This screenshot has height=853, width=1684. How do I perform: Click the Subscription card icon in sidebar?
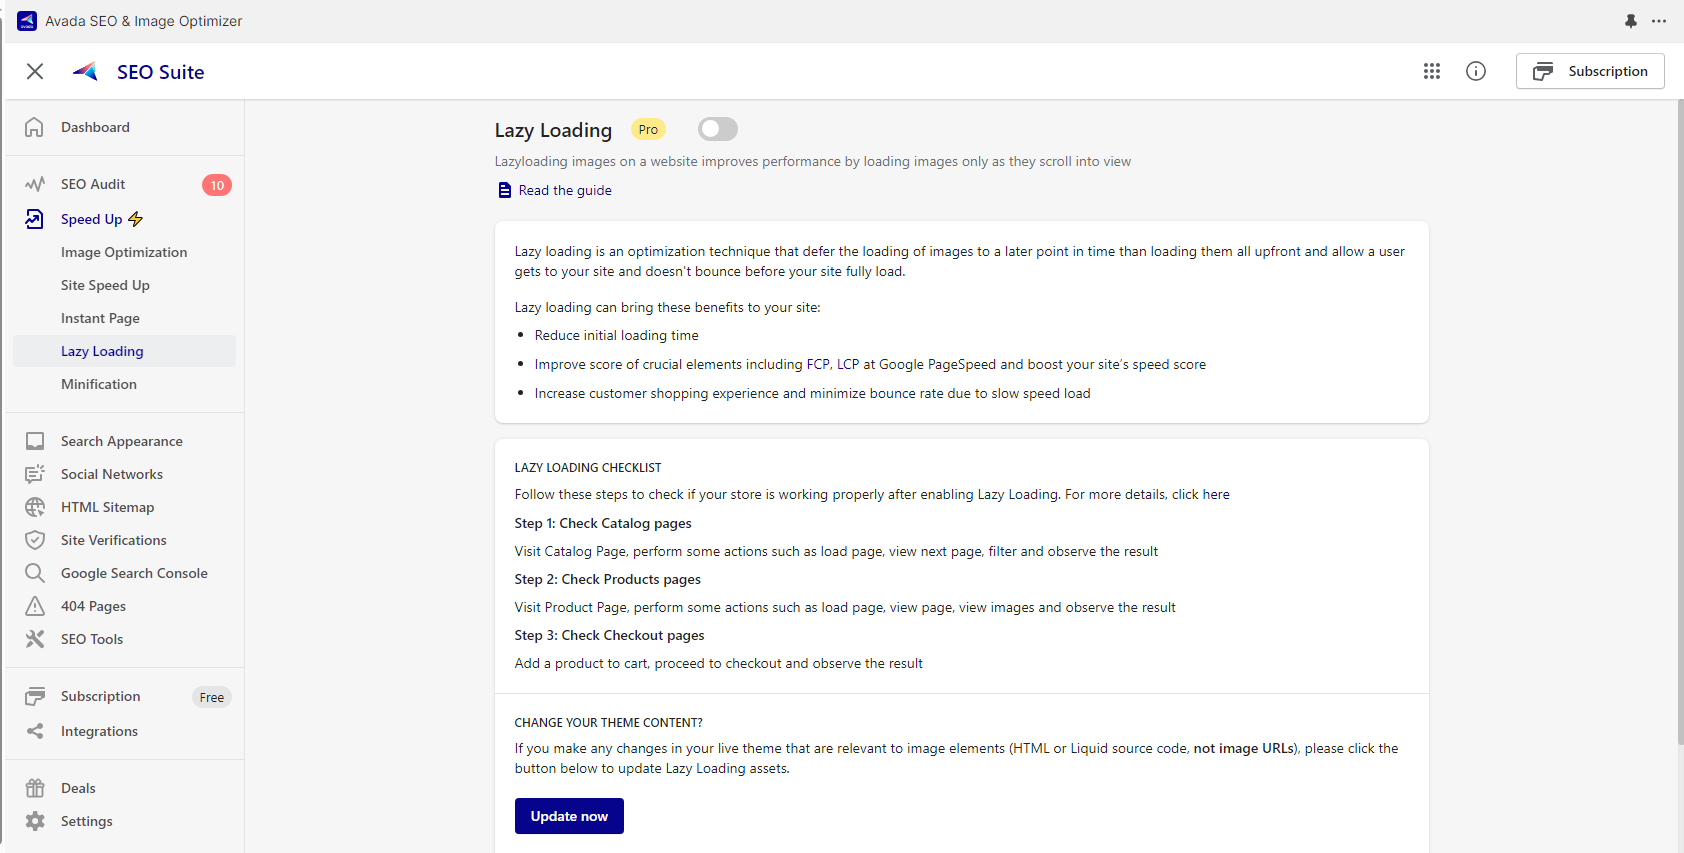click(35, 696)
